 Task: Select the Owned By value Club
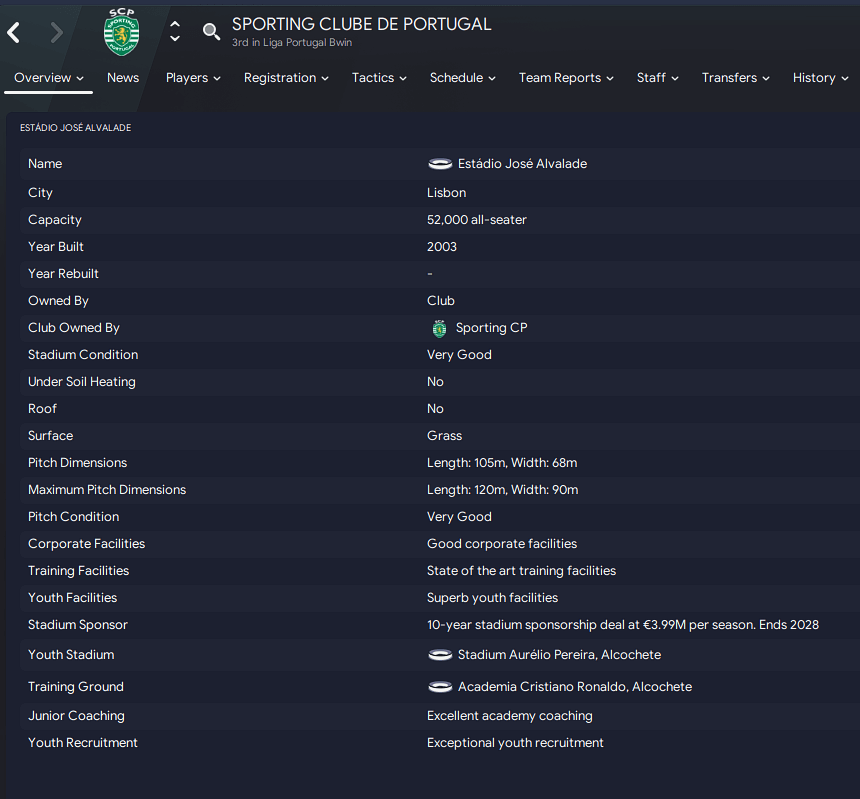[440, 301]
